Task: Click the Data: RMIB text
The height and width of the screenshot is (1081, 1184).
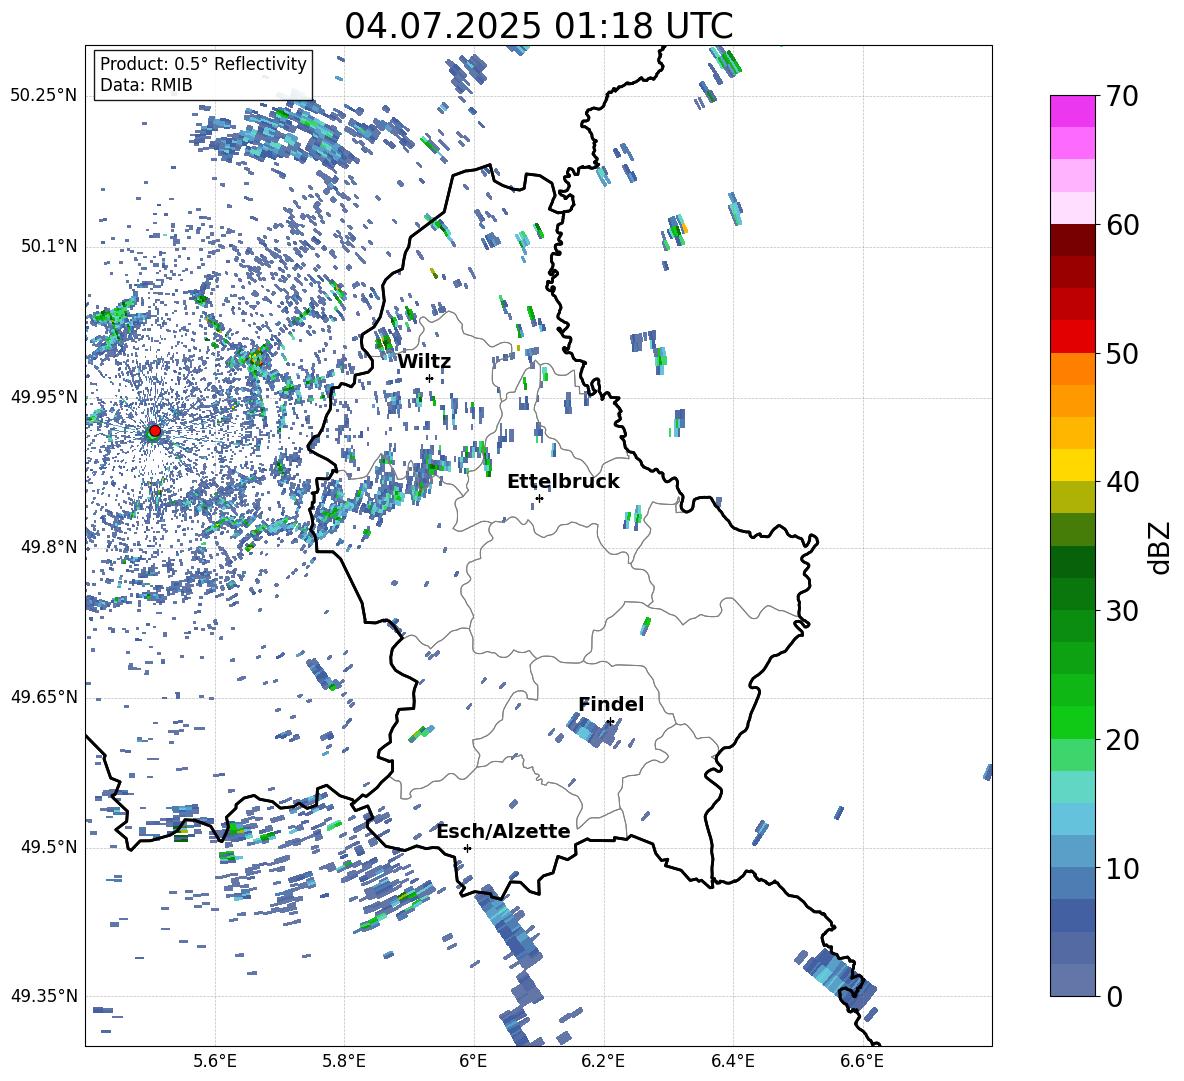Action: pyautogui.click(x=146, y=85)
